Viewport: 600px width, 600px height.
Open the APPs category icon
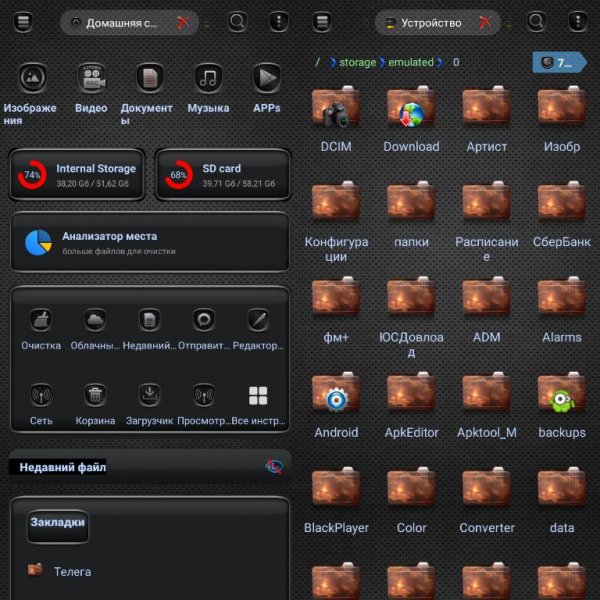pyautogui.click(x=267, y=78)
